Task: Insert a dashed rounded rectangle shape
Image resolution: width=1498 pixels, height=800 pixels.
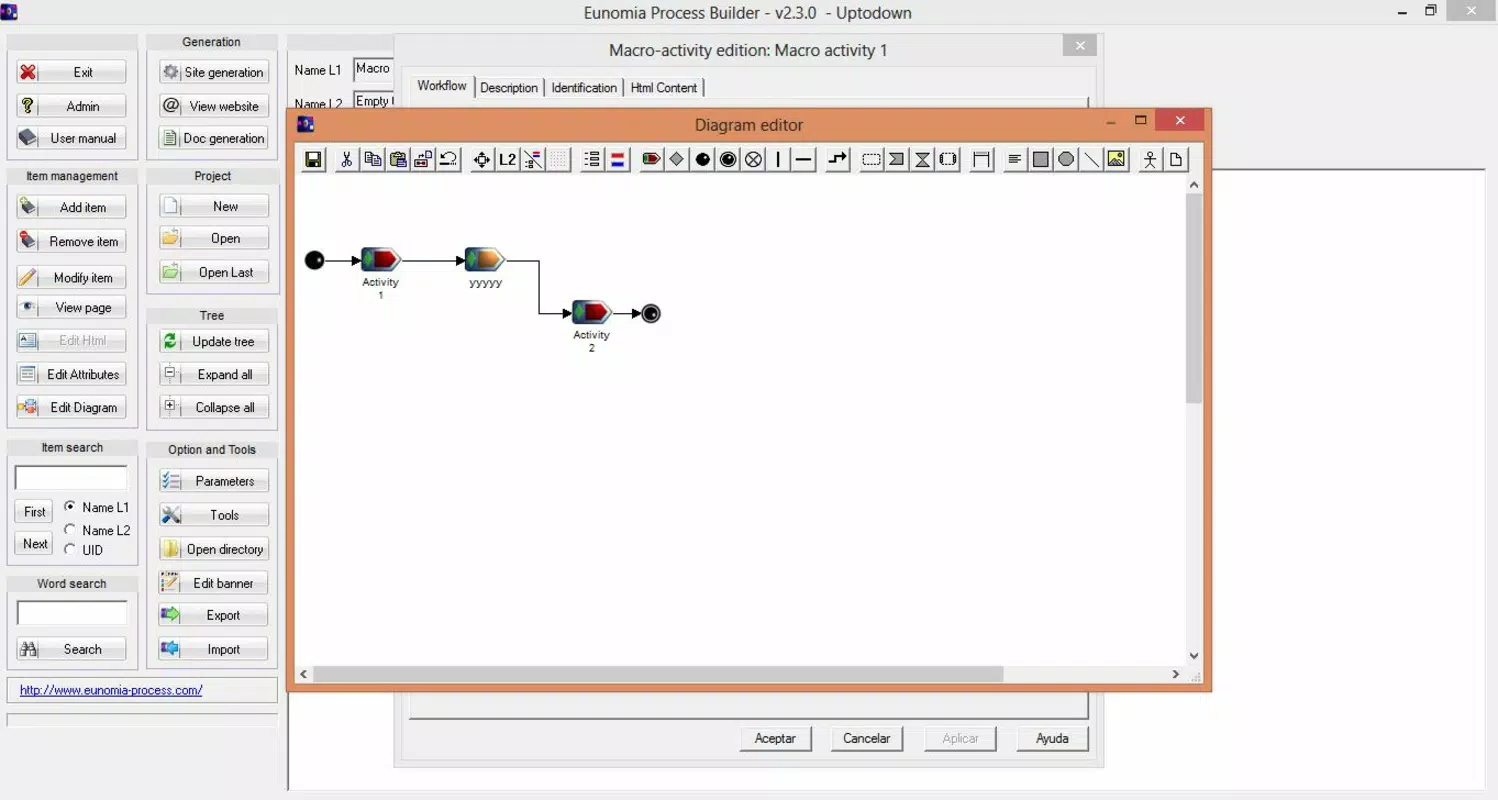Action: tap(872, 159)
